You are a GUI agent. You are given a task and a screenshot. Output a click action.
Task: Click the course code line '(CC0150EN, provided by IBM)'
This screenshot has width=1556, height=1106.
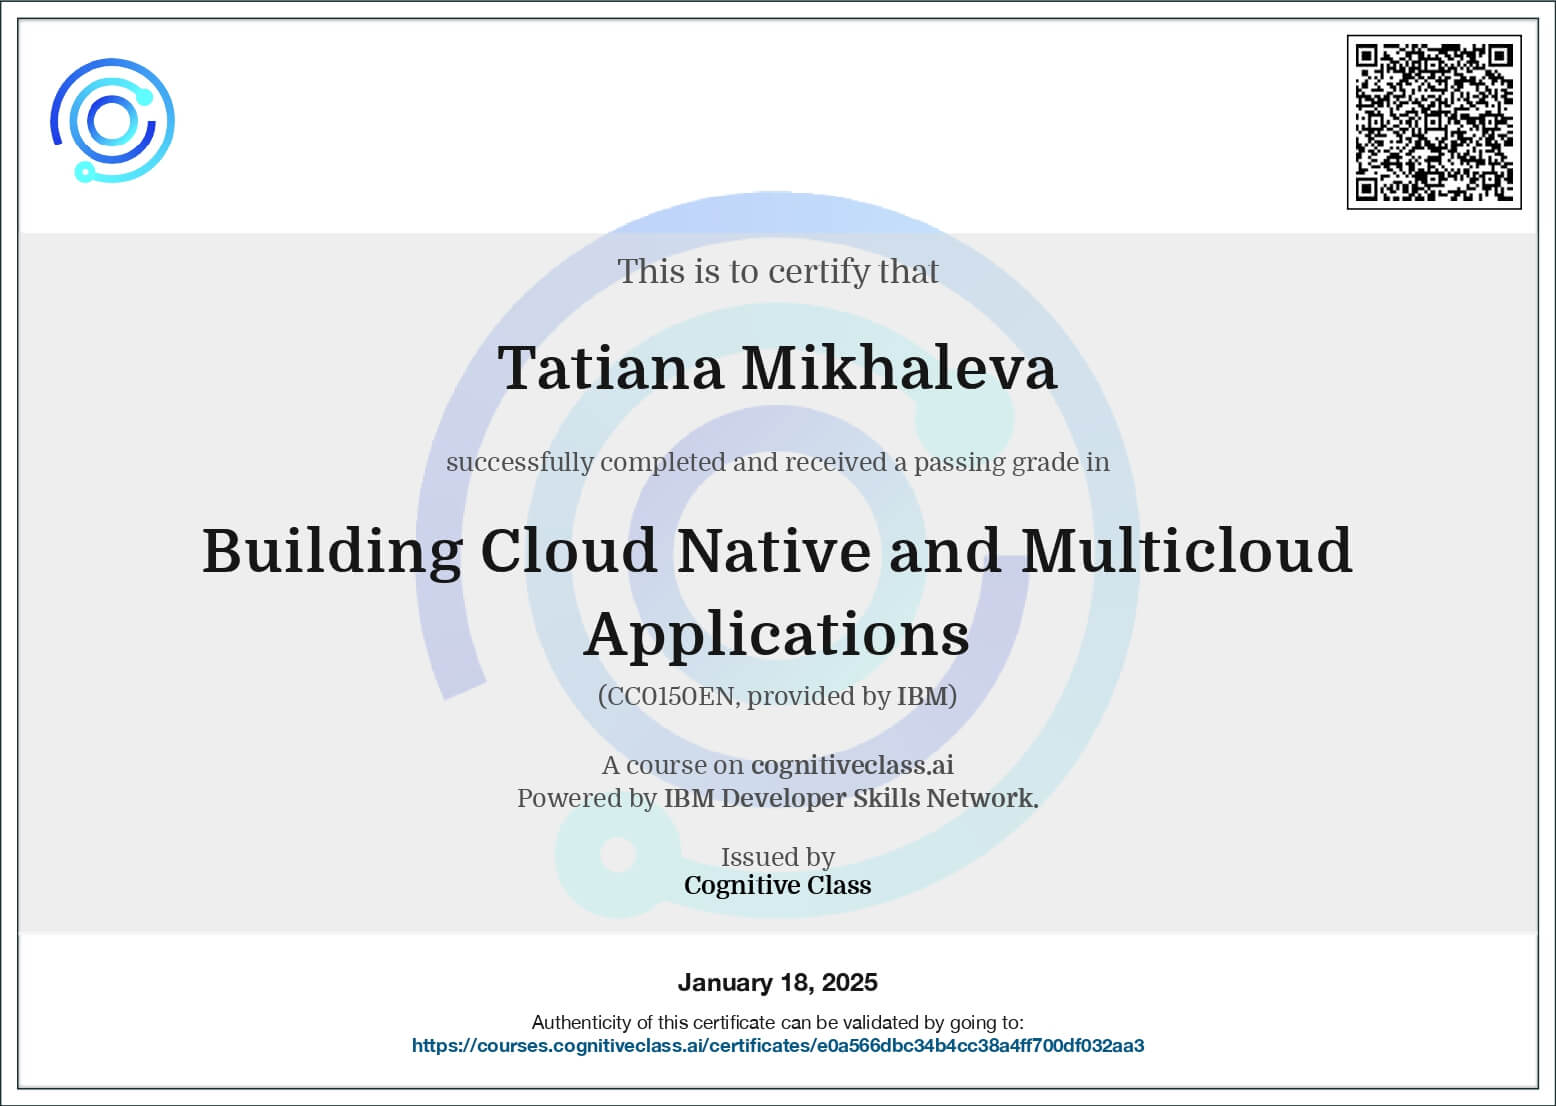777,696
